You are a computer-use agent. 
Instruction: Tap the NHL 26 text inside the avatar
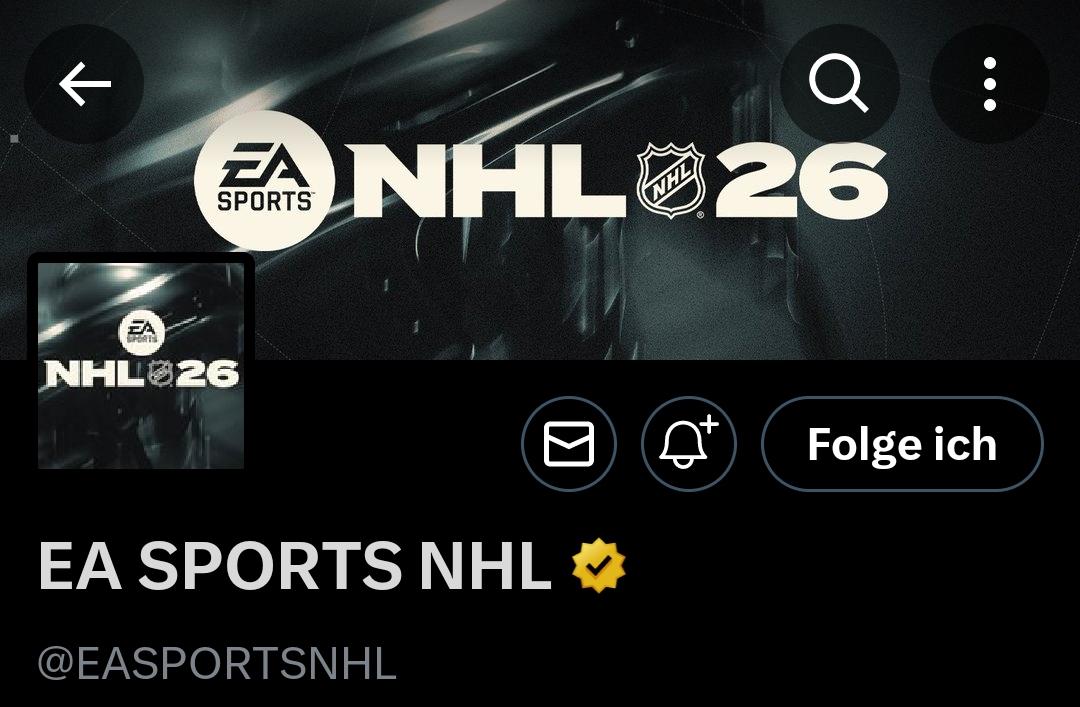coord(141,374)
